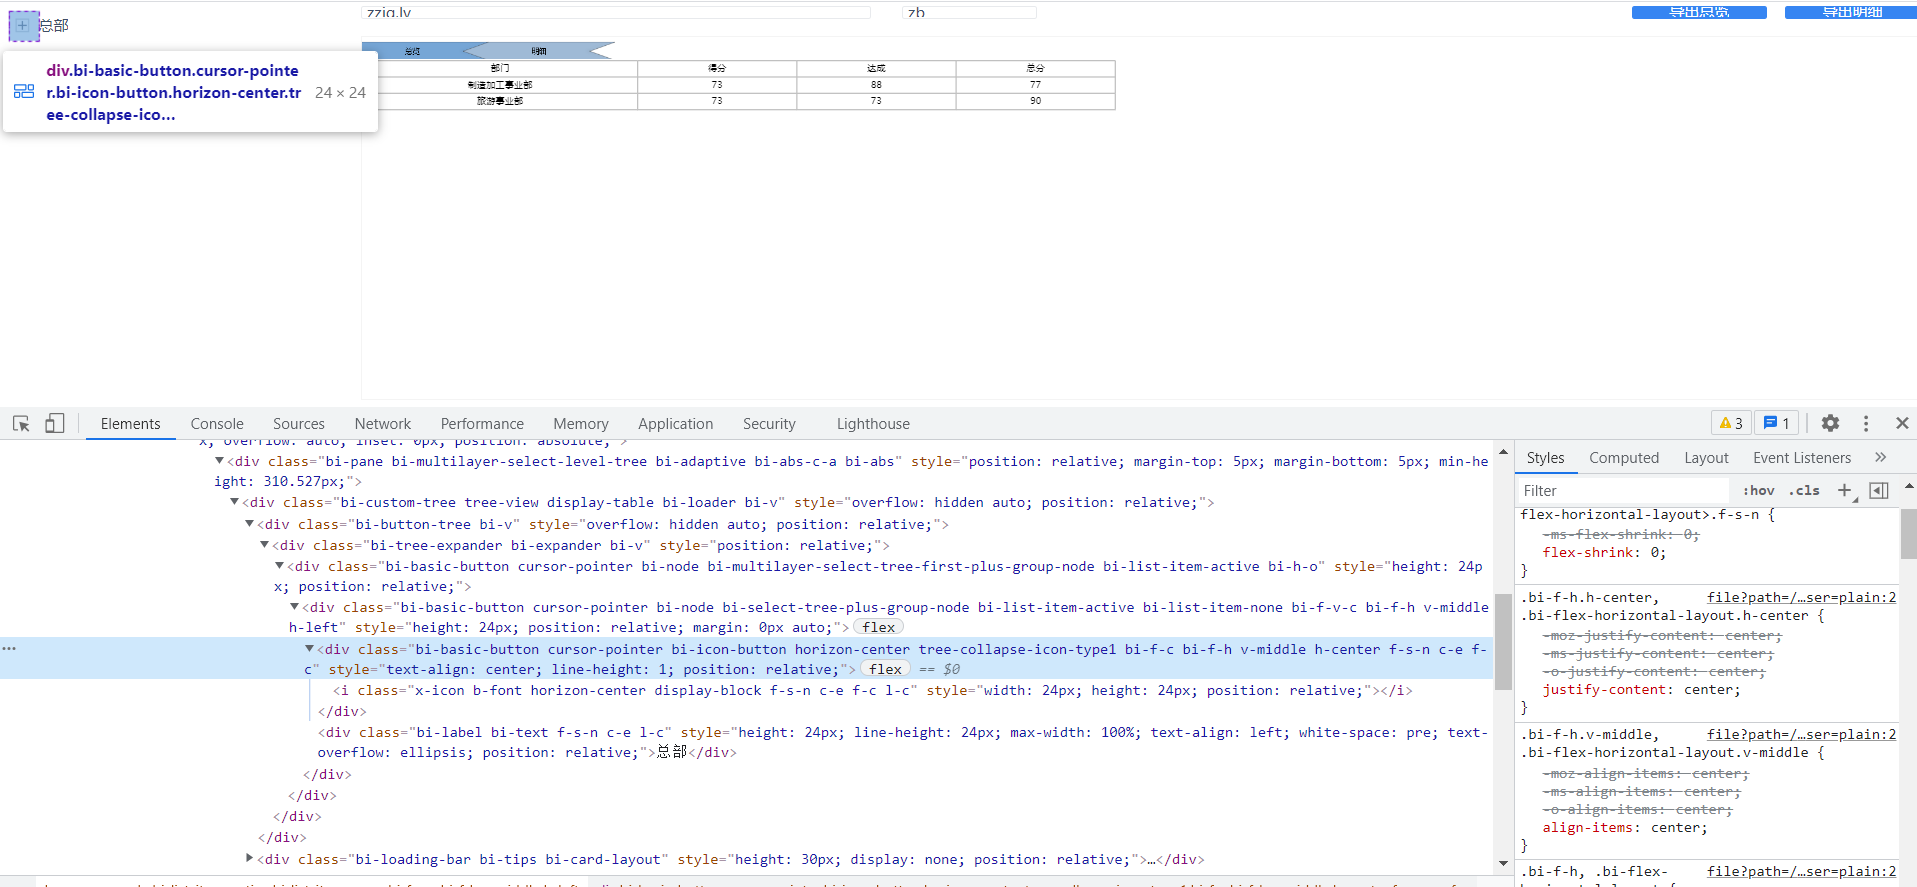Collapse the selected tree-collapse-icon-type1 element
Screen dimensions: 1917x887
click(309, 649)
